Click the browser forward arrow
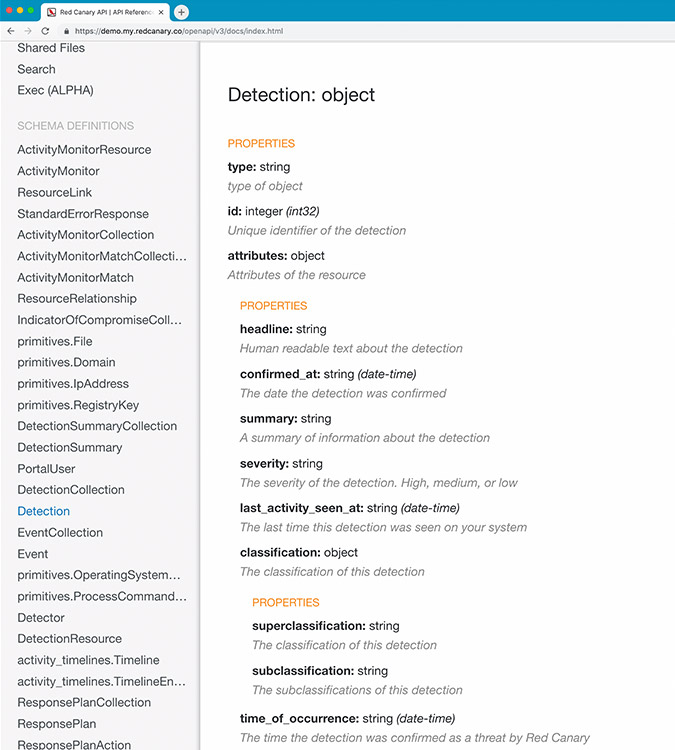Screen dimensions: 675x750 [x=28, y=31]
